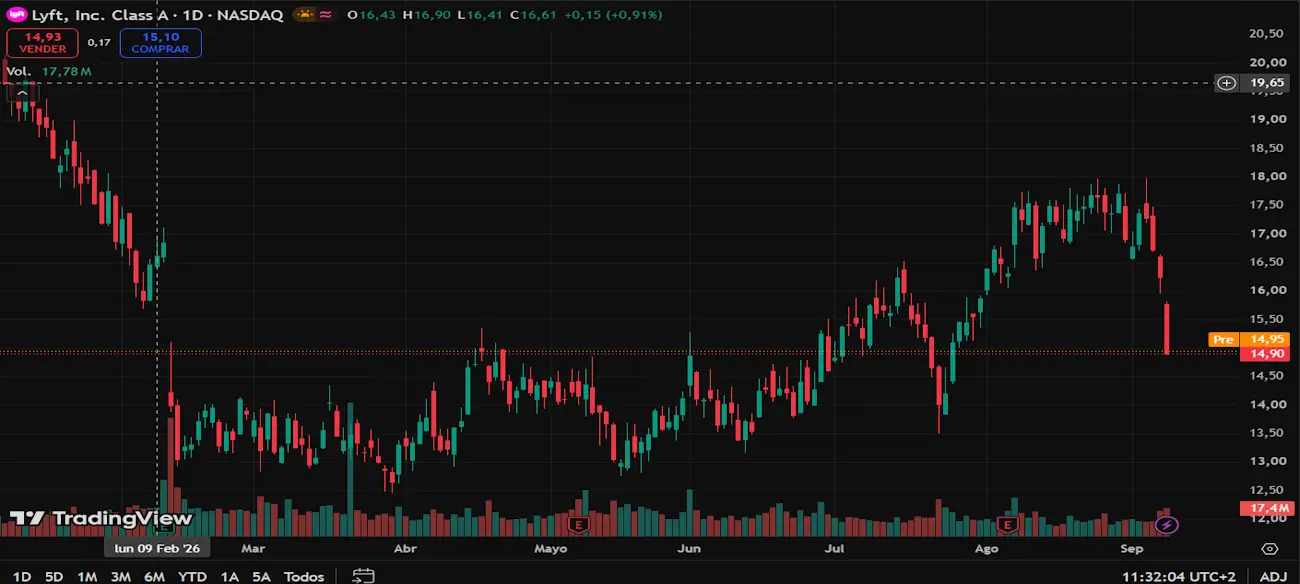Select the 6M time range

click(154, 576)
